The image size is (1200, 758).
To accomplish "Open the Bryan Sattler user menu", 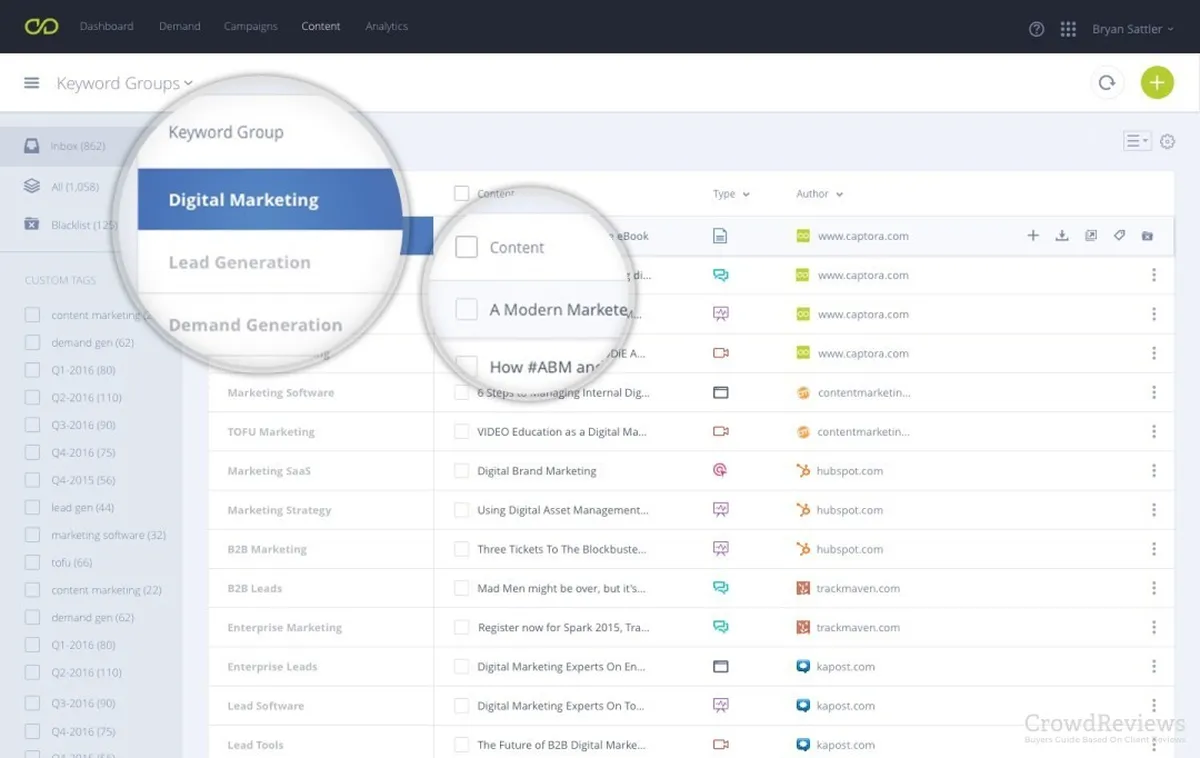I will pyautogui.click(x=1132, y=29).
